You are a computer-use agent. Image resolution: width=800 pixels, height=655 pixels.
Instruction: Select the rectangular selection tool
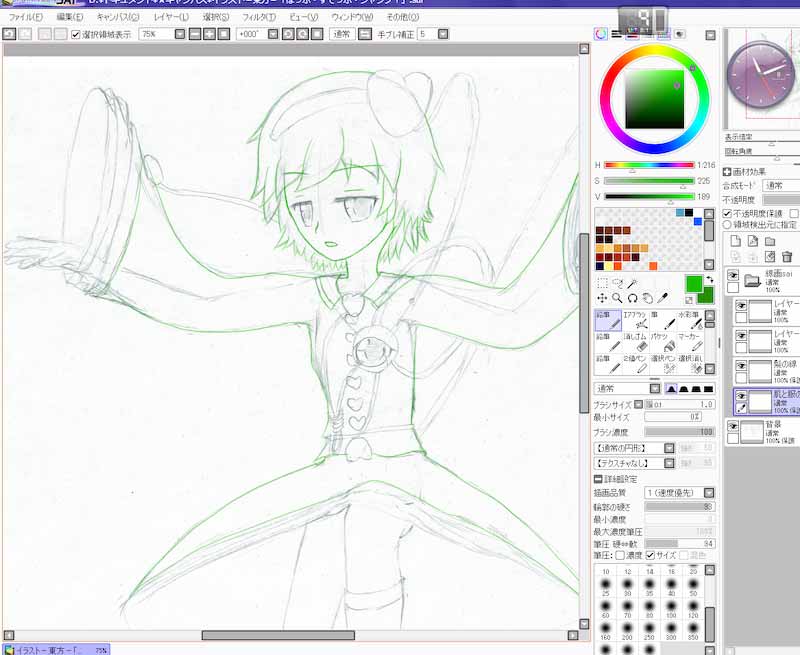coord(603,283)
